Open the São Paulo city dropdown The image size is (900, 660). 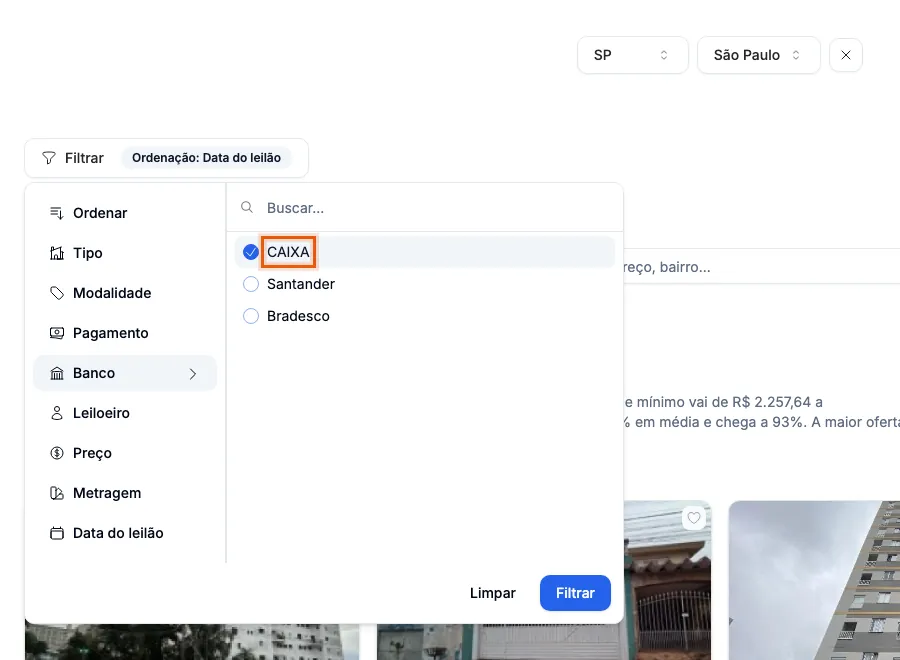click(x=758, y=55)
